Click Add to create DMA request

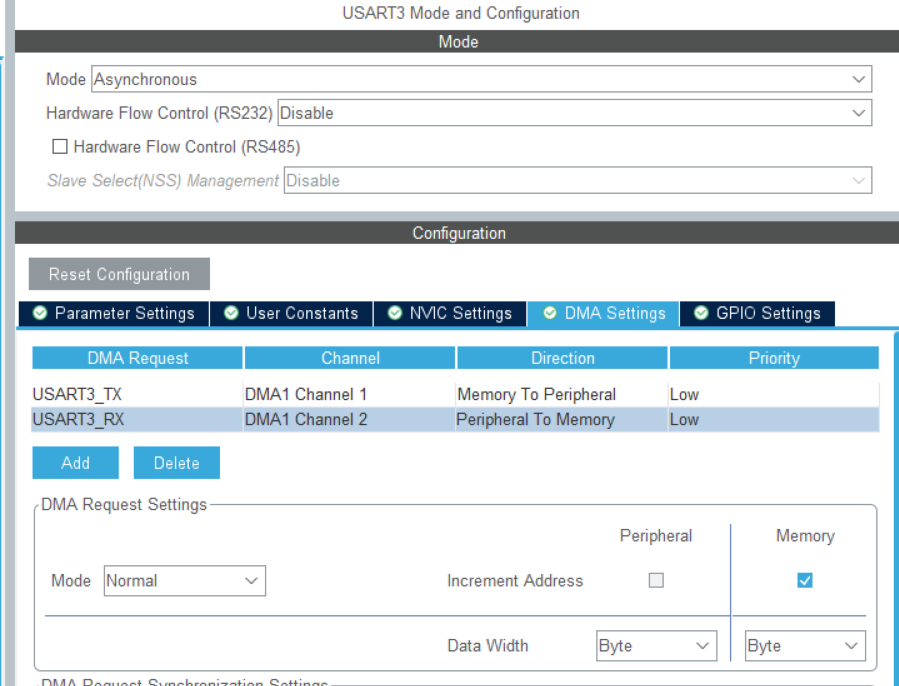[x=75, y=463]
